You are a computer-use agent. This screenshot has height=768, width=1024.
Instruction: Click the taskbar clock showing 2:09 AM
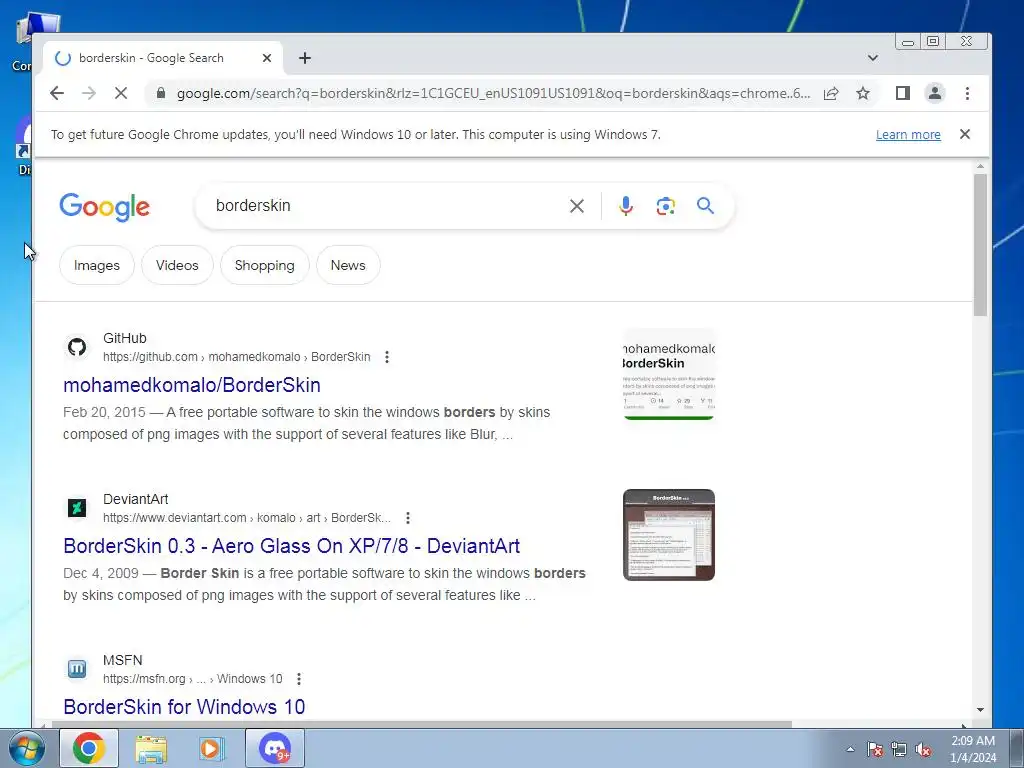973,749
